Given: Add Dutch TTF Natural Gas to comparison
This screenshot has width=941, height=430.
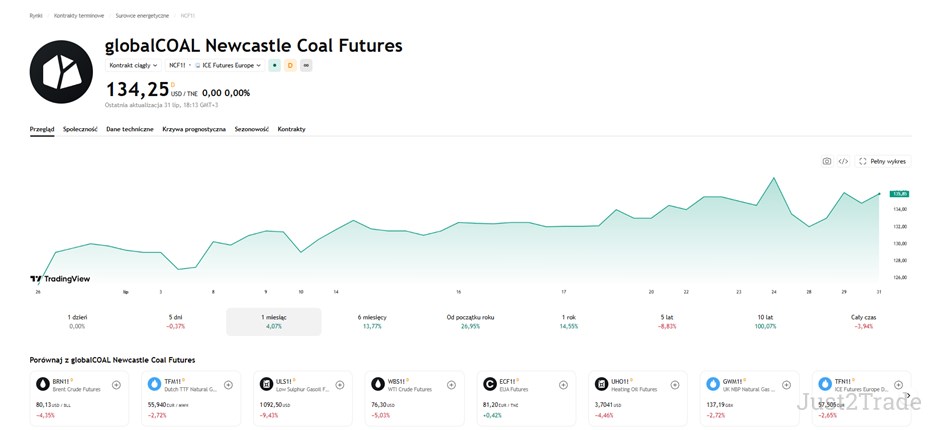Looking at the screenshot, I should pos(228,385).
